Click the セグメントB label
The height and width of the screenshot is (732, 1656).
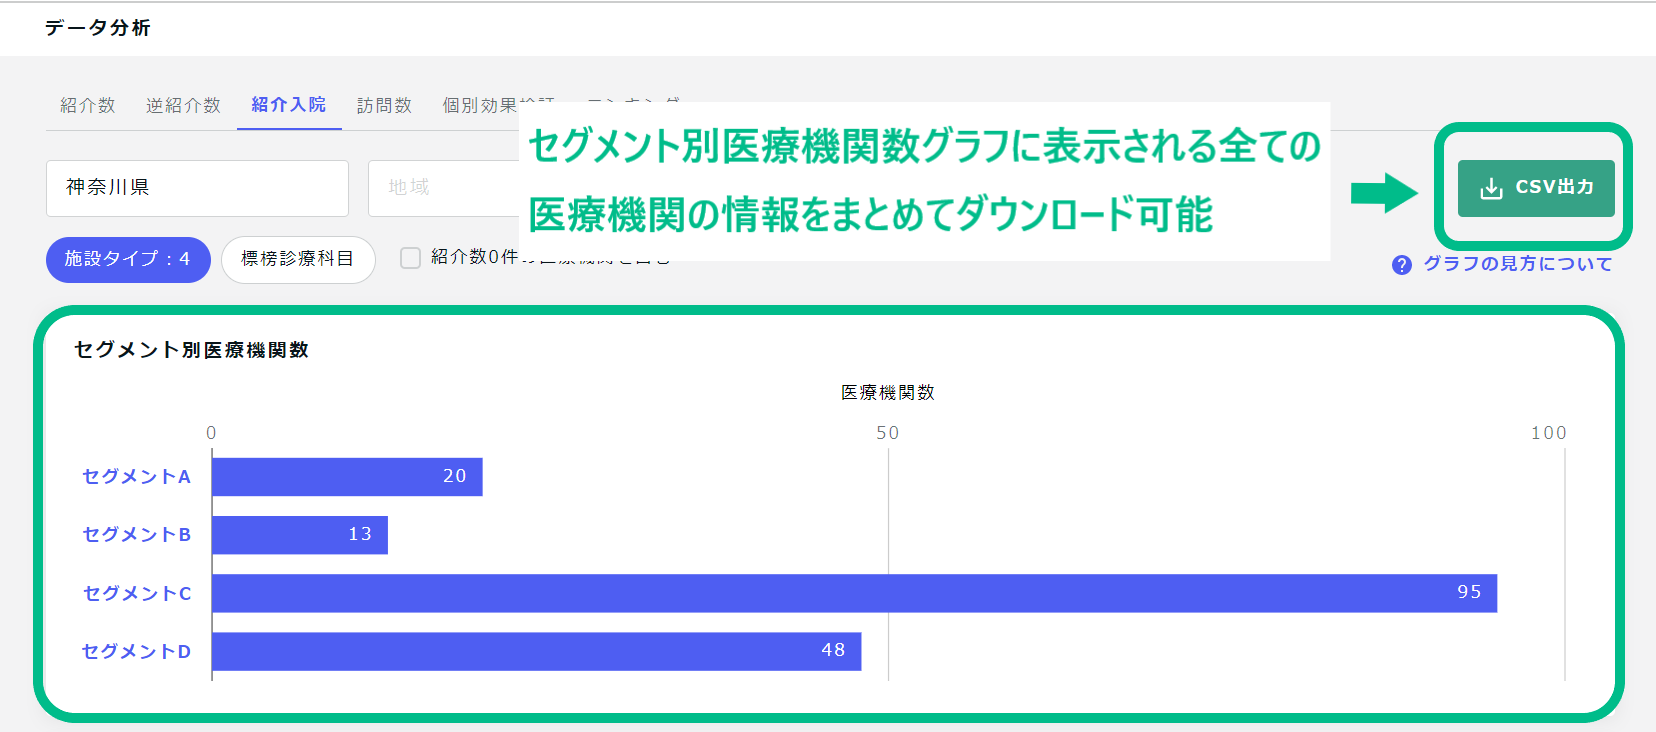click(136, 535)
